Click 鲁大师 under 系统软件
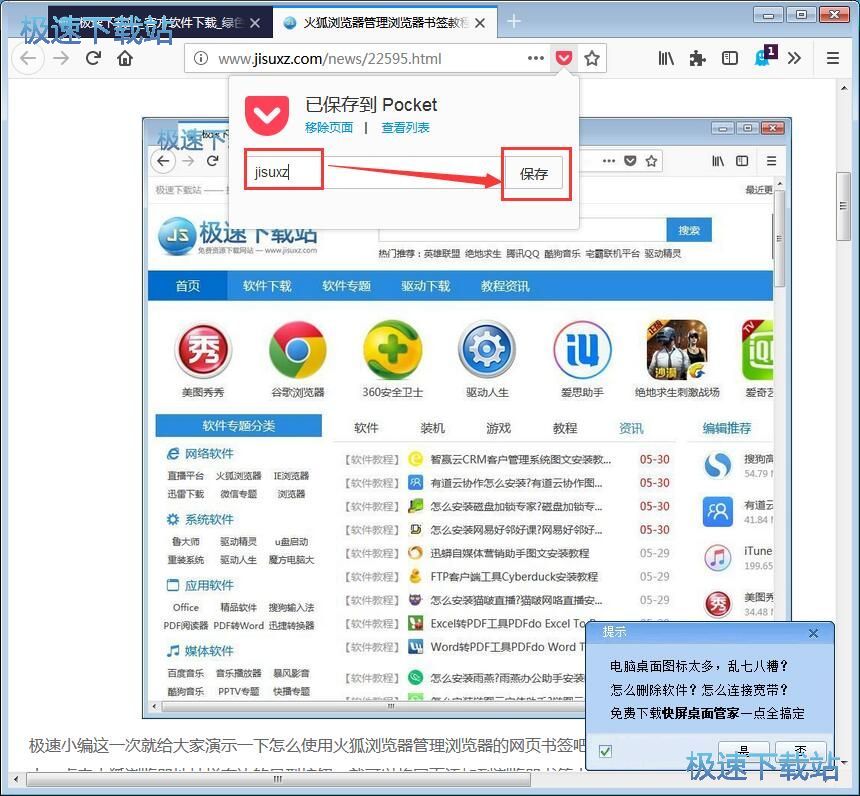 185,541
